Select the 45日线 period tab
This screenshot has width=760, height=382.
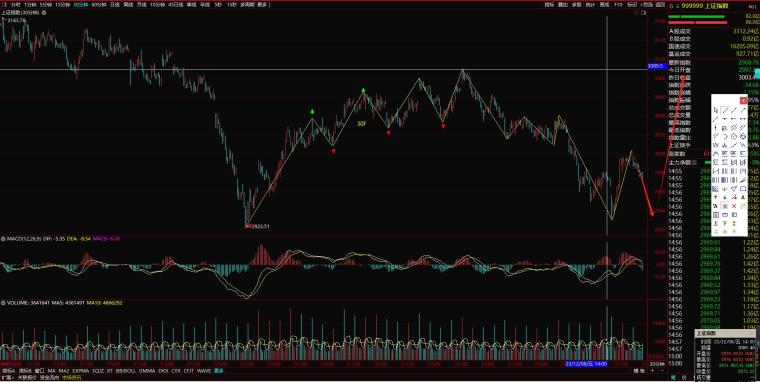175,4
